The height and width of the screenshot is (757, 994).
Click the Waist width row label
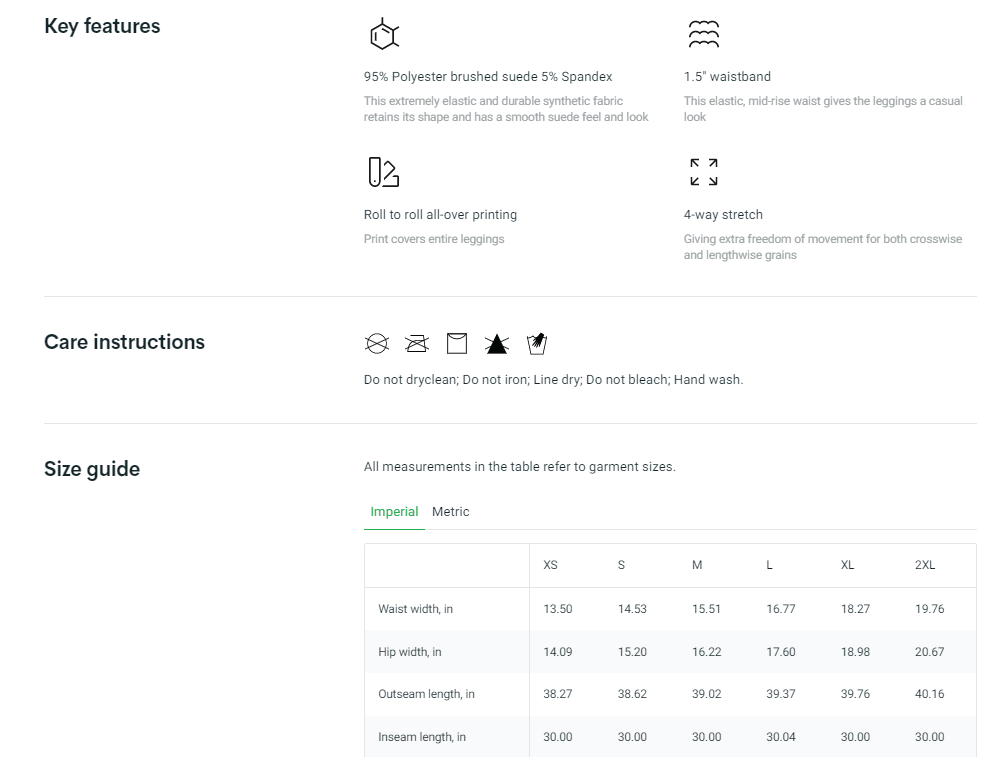(x=415, y=609)
